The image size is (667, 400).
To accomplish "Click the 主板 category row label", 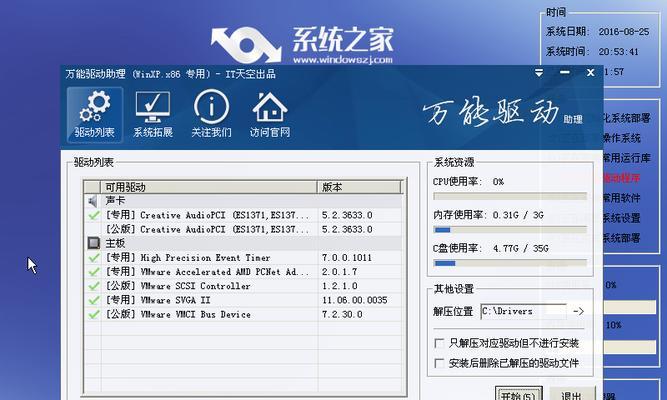I will 115,243.
